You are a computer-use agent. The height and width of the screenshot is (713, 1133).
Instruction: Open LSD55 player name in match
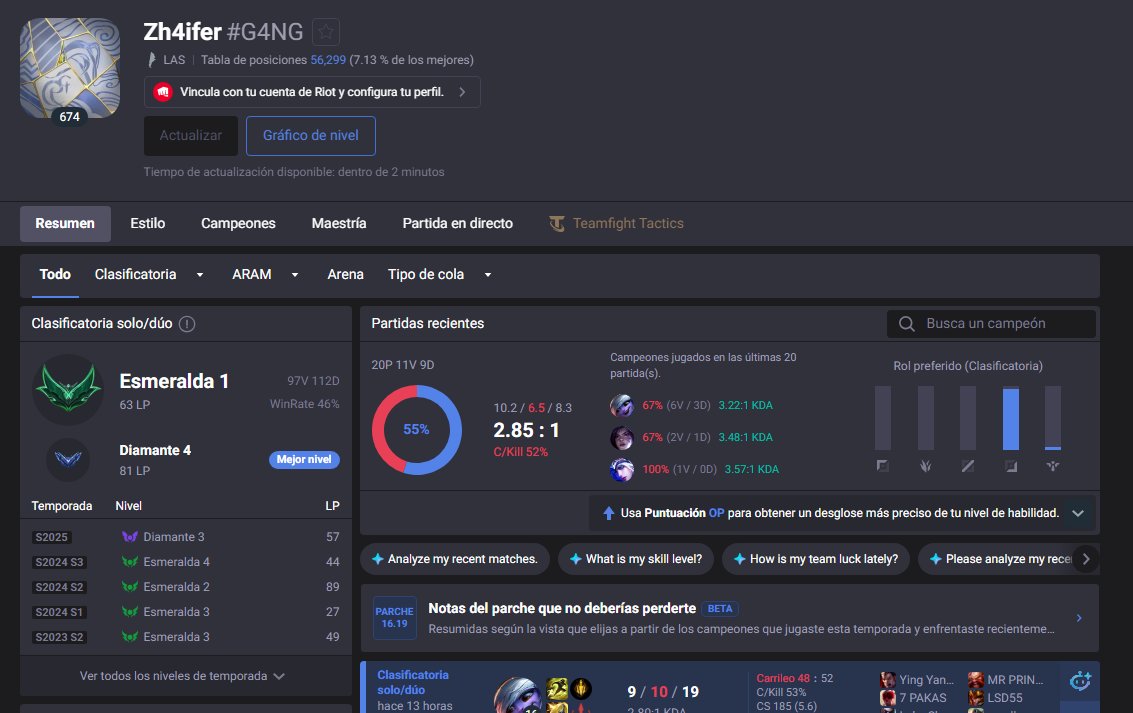[1005, 698]
